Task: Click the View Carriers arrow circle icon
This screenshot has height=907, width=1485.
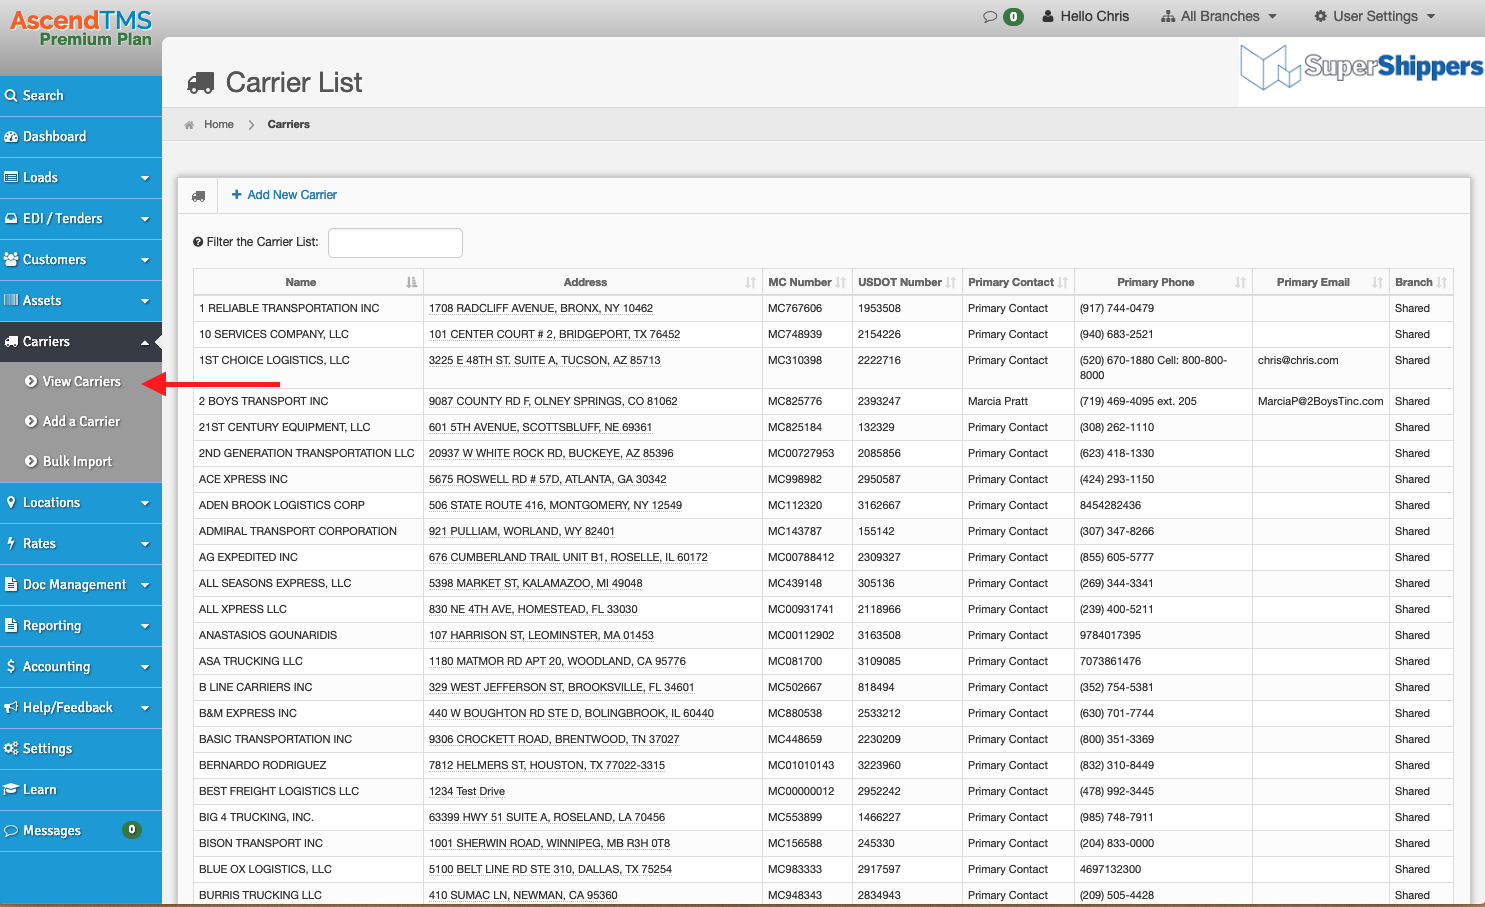Action: pos(31,381)
